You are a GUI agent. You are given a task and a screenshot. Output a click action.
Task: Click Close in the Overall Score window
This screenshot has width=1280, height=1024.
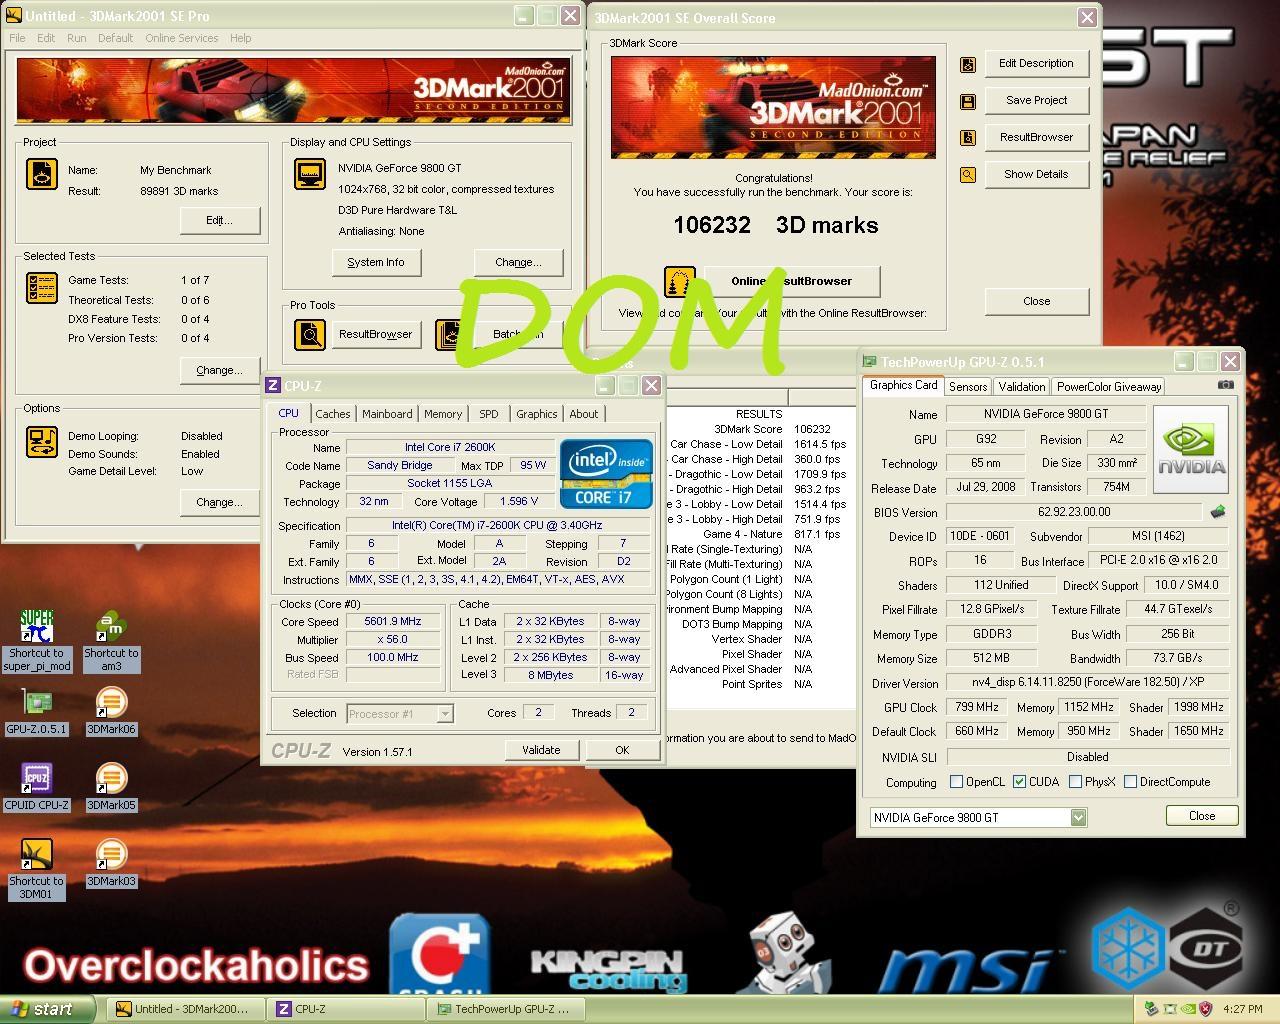tap(1037, 301)
